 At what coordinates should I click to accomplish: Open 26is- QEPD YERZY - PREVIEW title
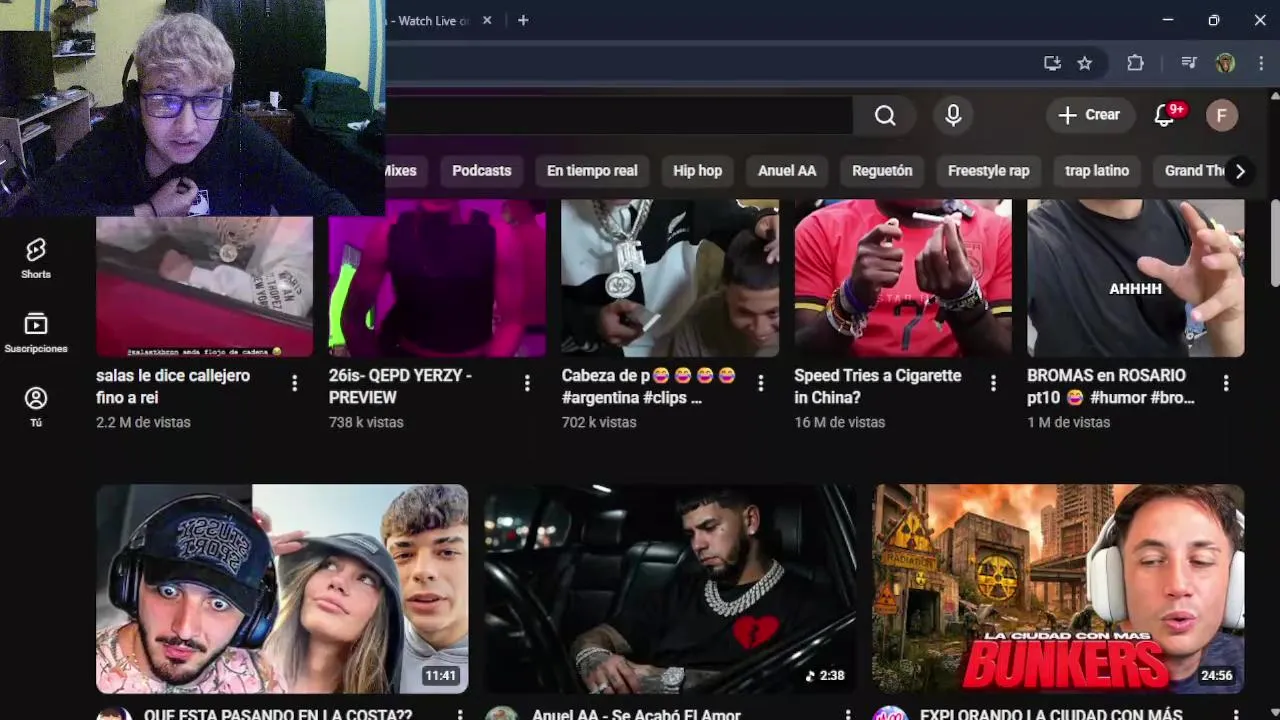click(400, 386)
